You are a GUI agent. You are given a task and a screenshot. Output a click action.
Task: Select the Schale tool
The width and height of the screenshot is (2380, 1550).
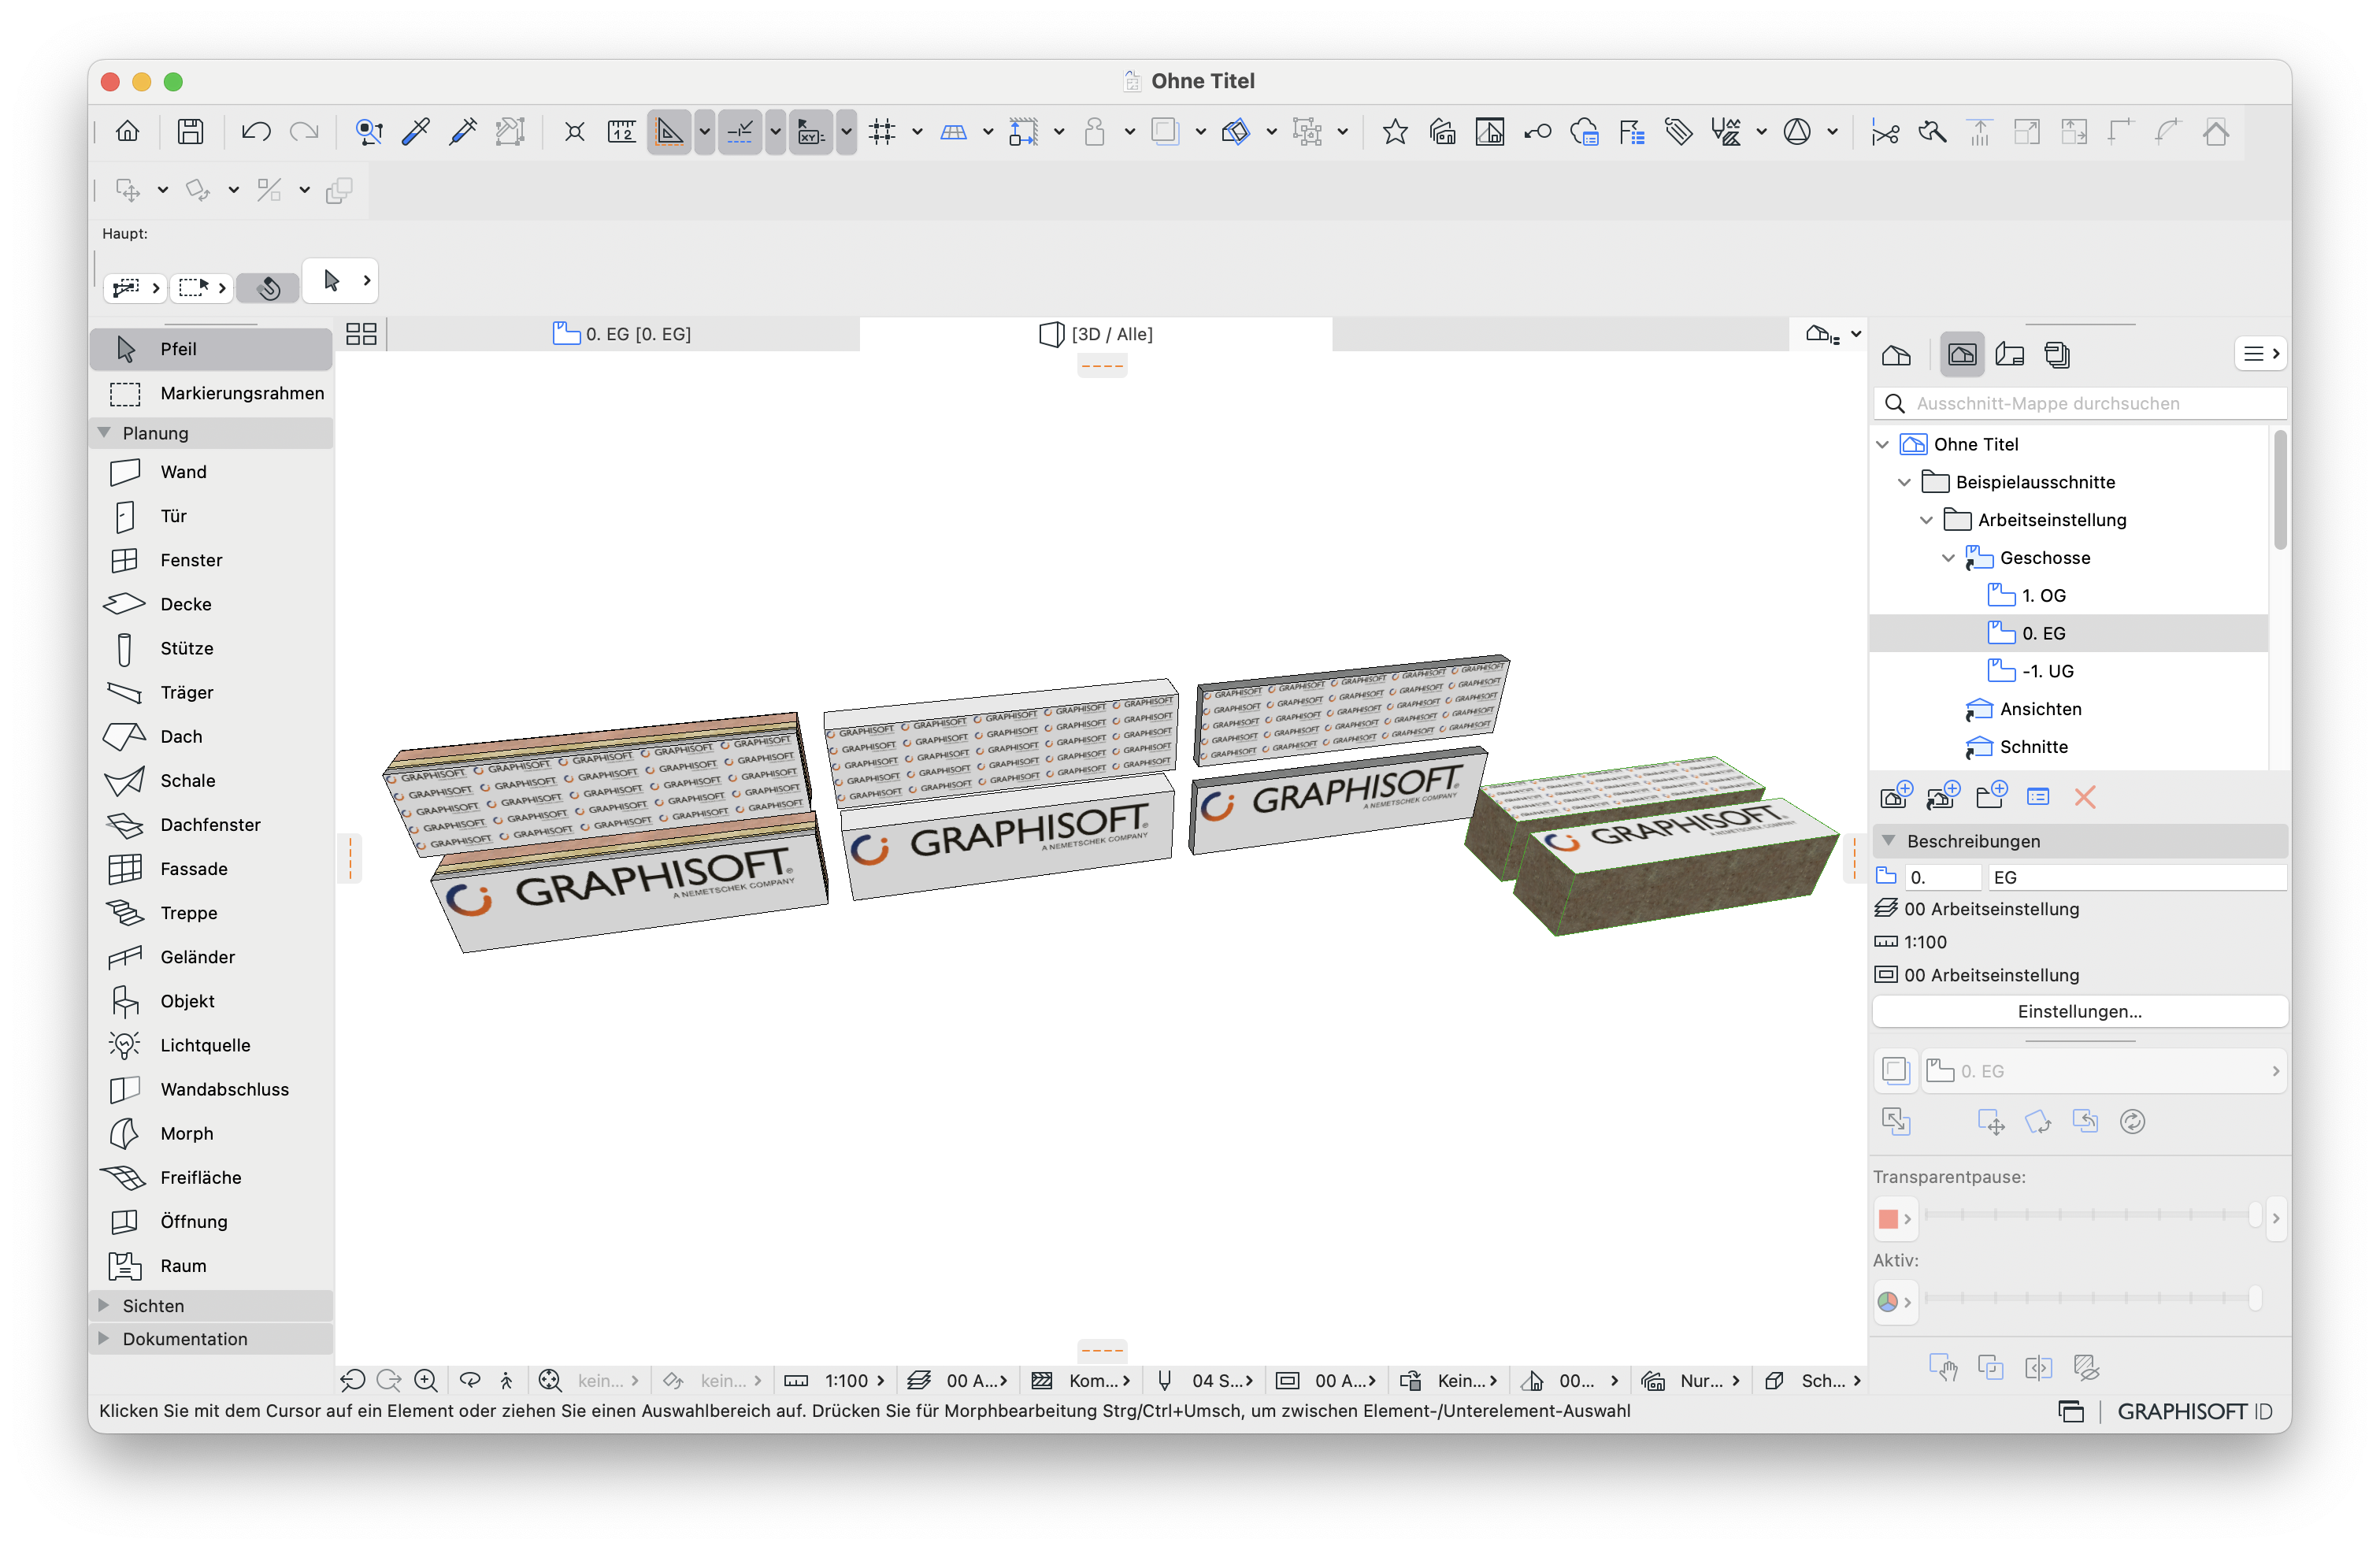211,780
